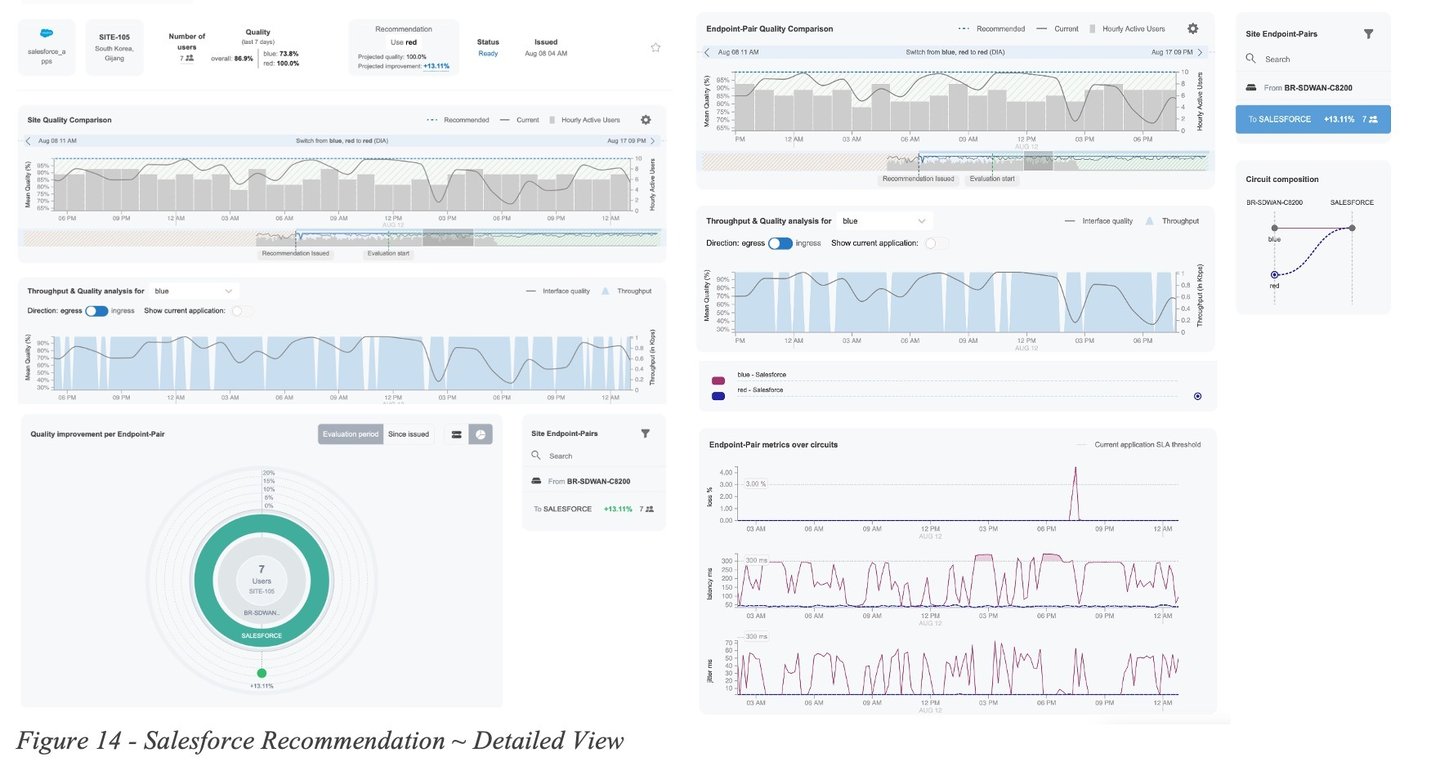
Task: Click Recommendation Issued marker in Endpoint-Pair Quality Comparison
Action: (x=918, y=179)
